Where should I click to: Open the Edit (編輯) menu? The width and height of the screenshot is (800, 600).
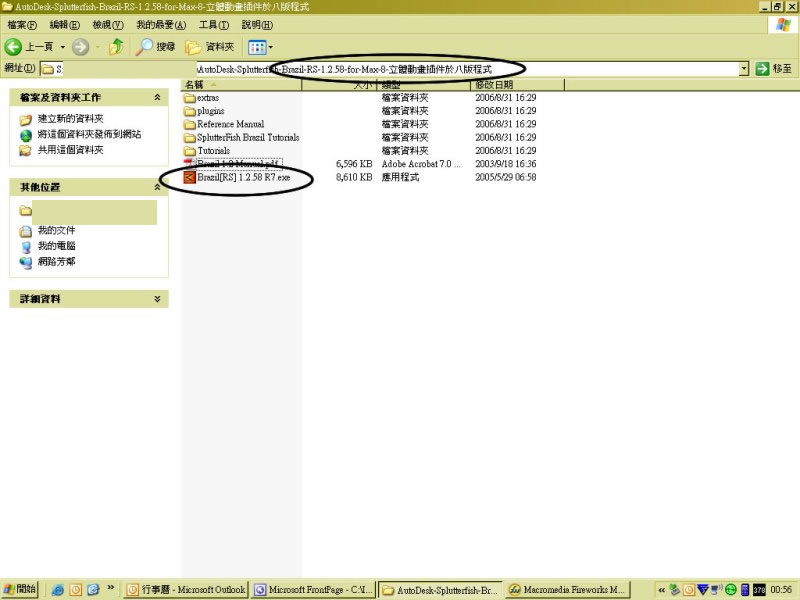65,24
